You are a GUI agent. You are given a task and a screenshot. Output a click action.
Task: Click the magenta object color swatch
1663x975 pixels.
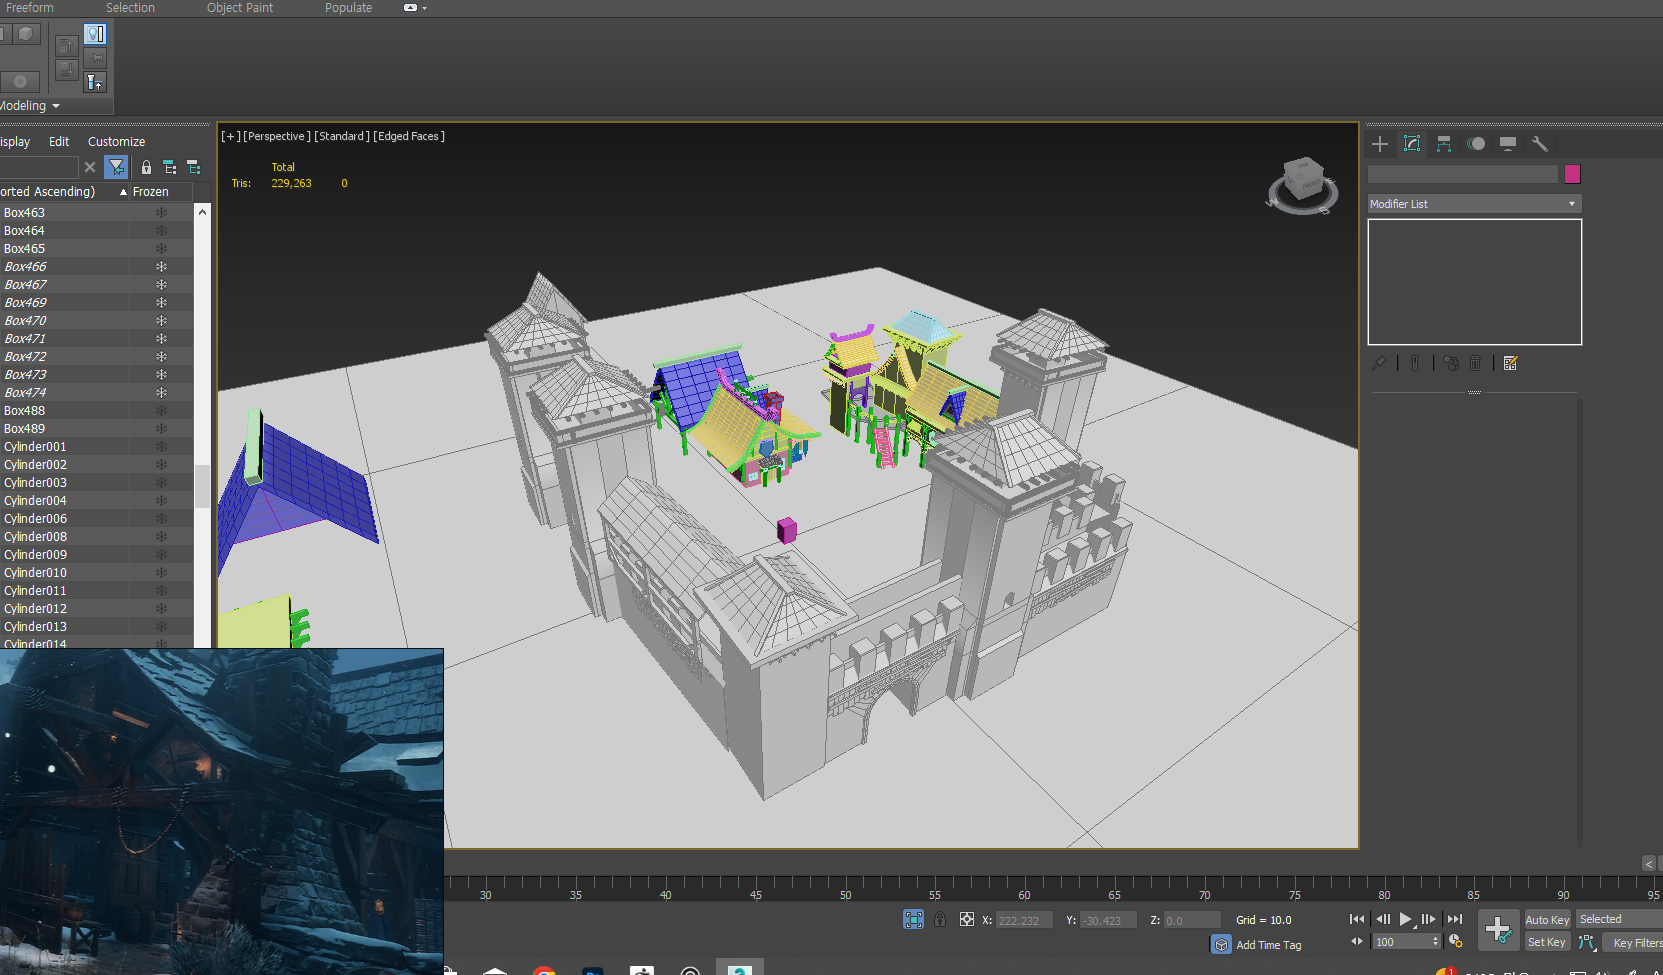(x=1573, y=174)
